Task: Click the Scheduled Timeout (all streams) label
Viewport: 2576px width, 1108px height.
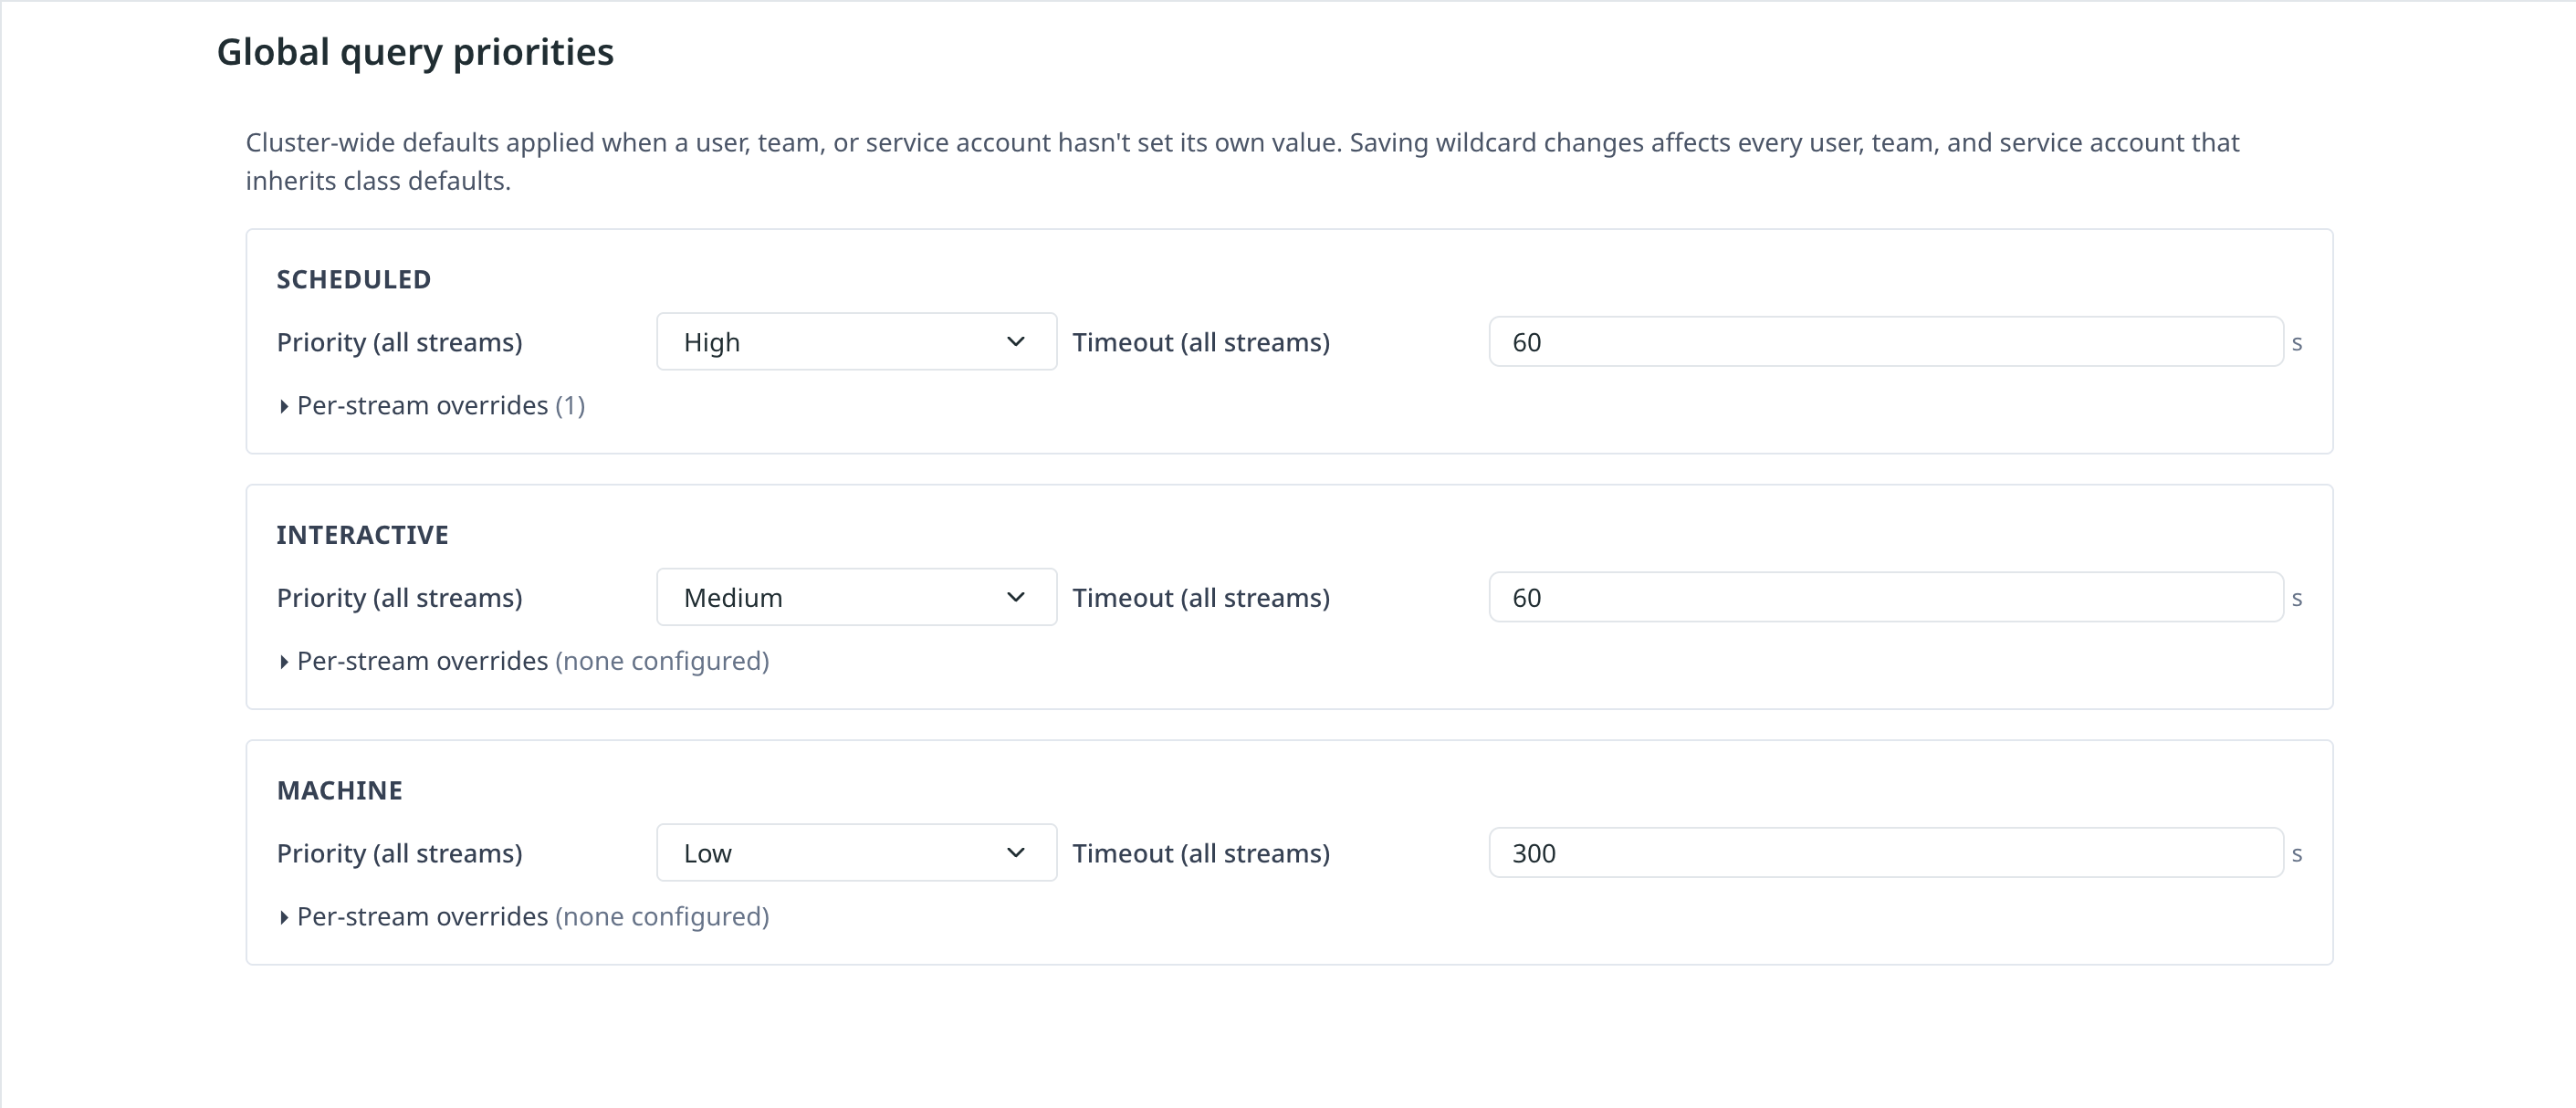Action: 1201,342
